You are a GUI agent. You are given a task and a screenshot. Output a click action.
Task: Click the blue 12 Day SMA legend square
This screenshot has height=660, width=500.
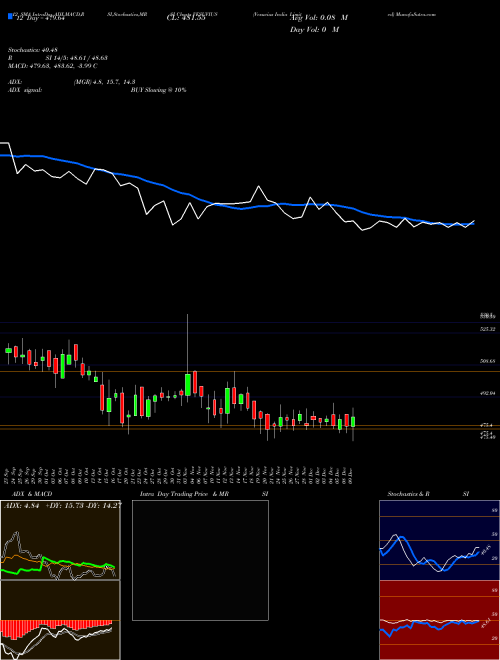pyautogui.click(x=10, y=16)
